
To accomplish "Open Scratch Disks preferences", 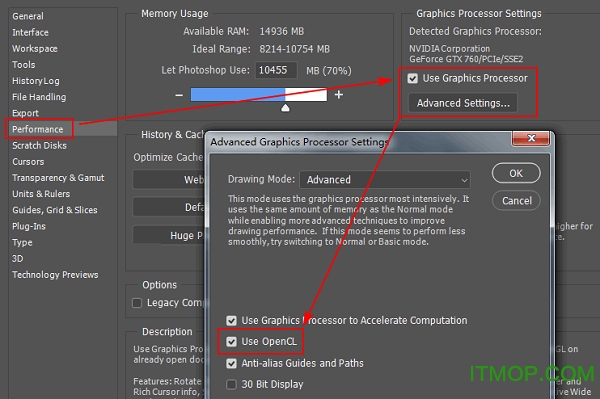I will tap(39, 145).
